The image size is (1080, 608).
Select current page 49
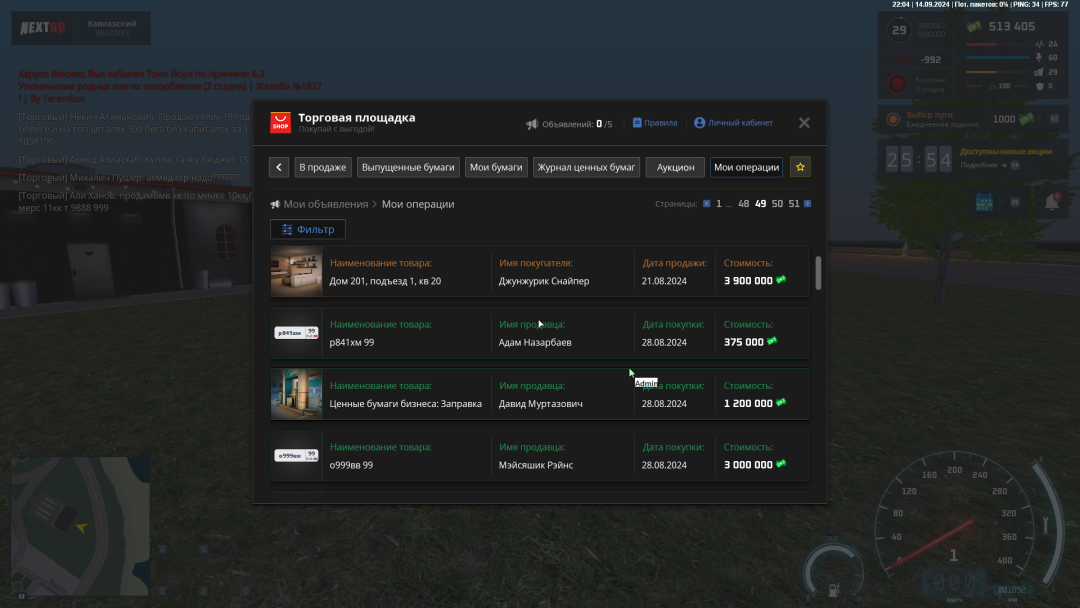[760, 204]
